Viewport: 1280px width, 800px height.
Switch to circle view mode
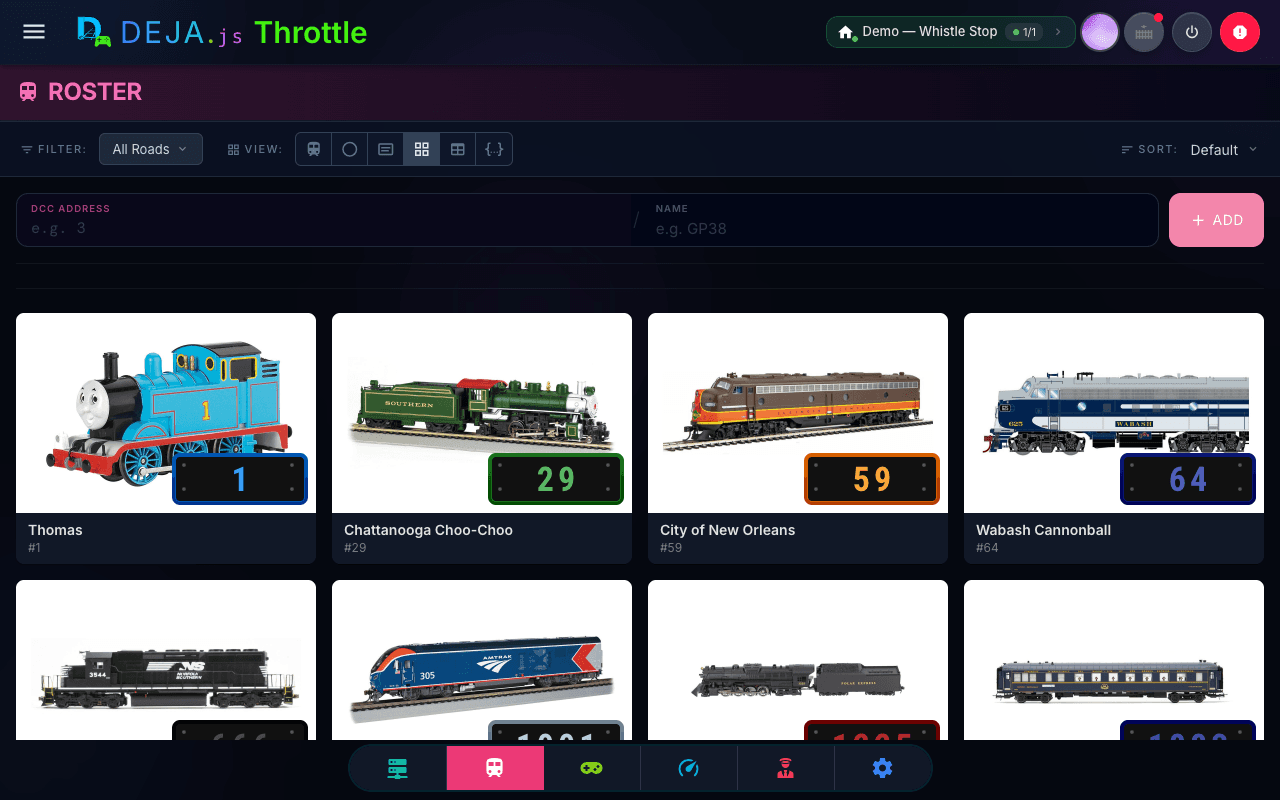[350, 149]
